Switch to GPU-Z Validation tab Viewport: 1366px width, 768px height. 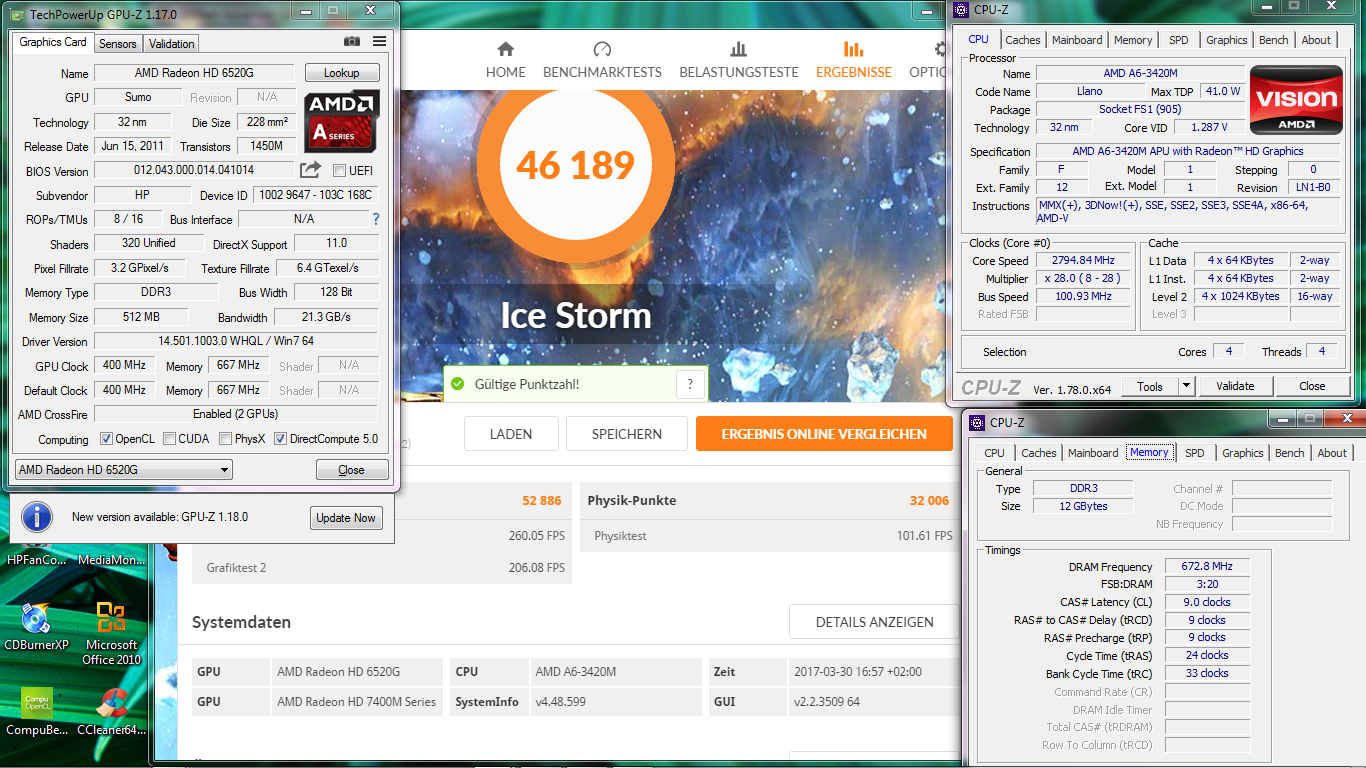click(x=172, y=44)
